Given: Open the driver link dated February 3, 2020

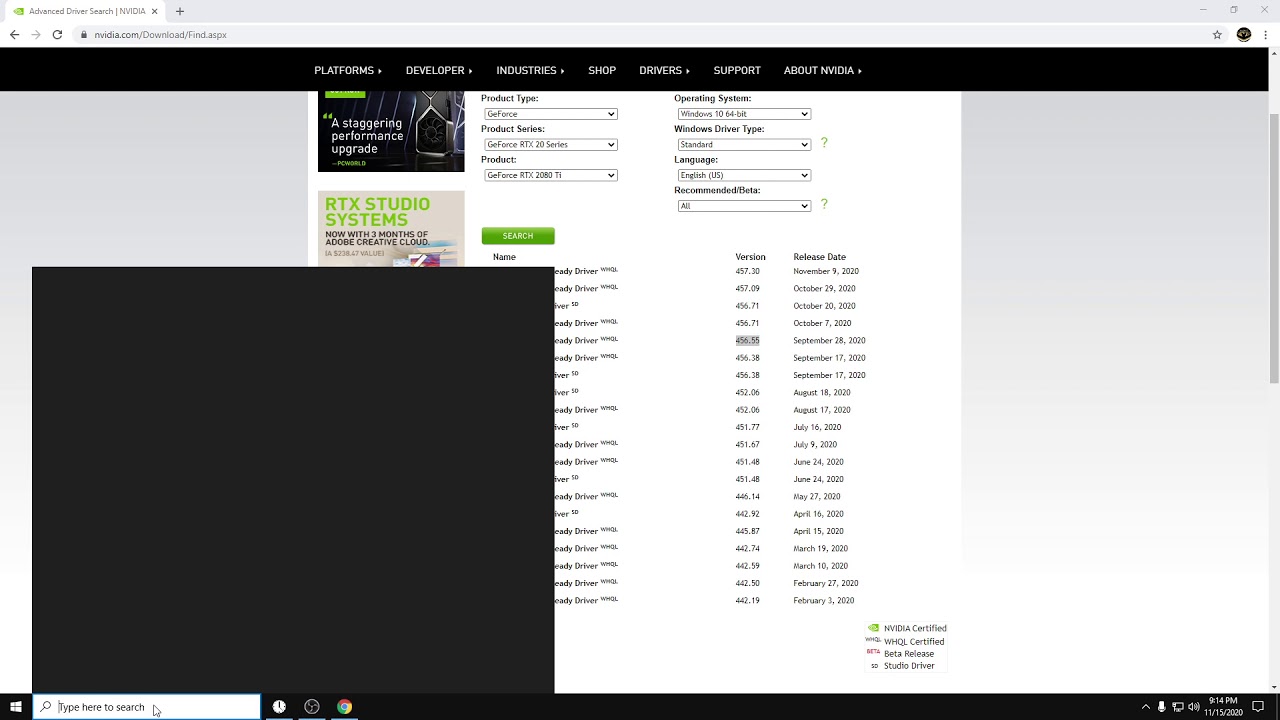Looking at the screenshot, I should [x=586, y=600].
